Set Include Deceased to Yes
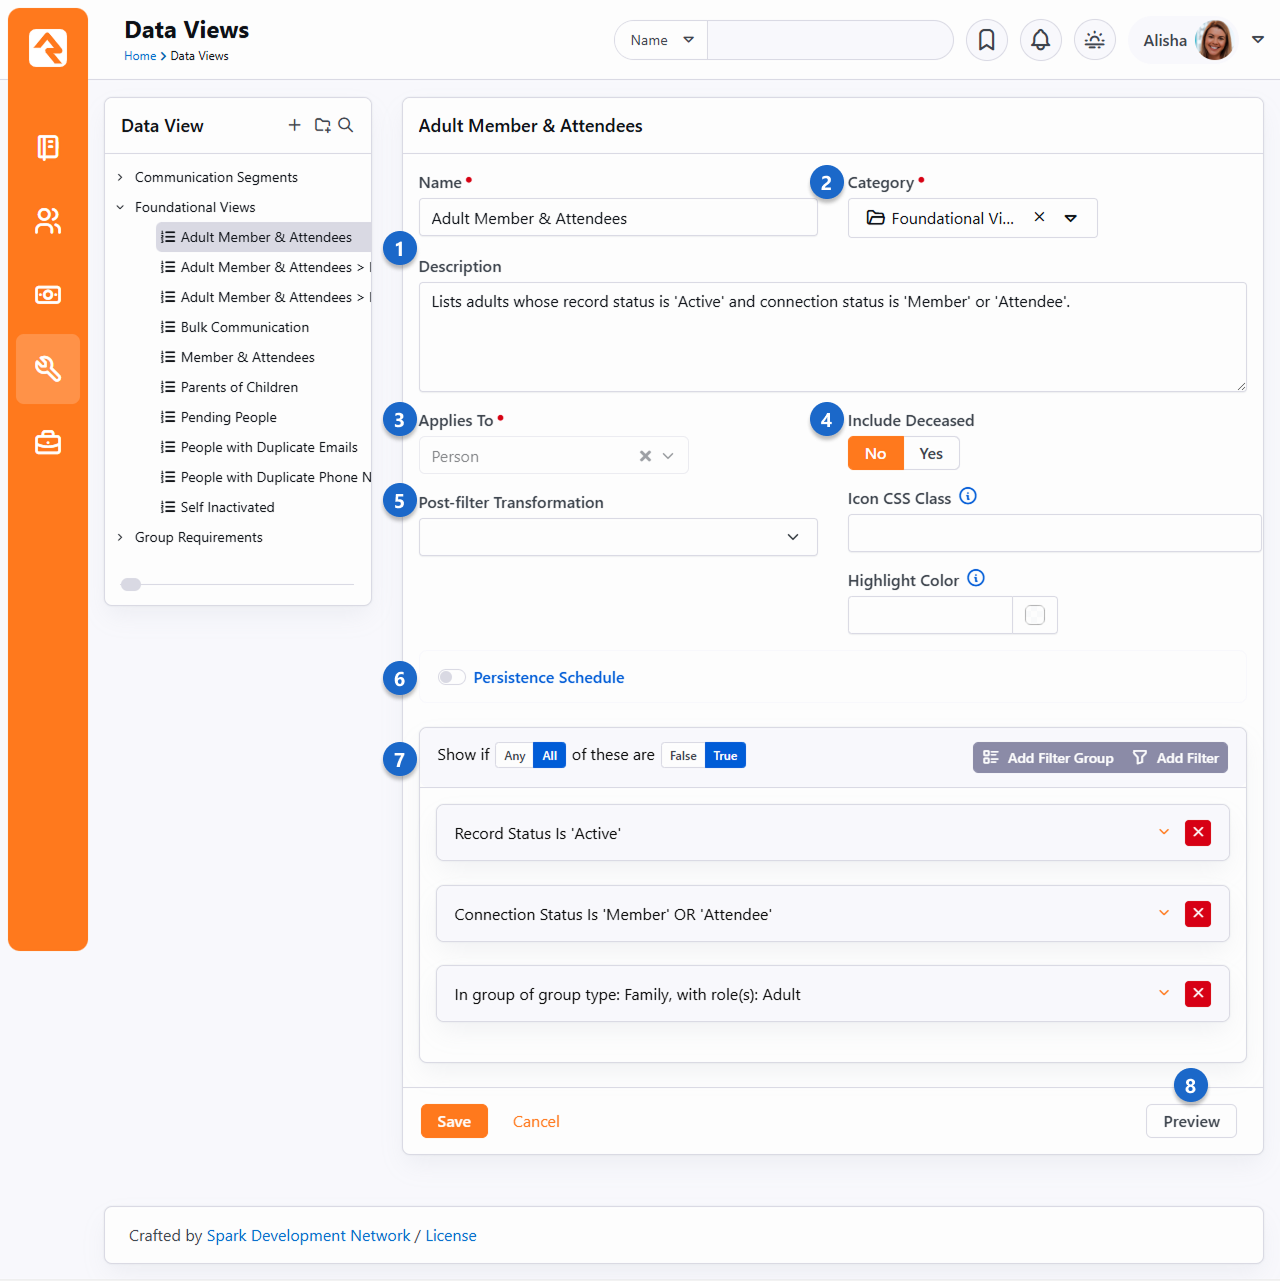Screen dimensions: 1280x1281 click(x=931, y=454)
